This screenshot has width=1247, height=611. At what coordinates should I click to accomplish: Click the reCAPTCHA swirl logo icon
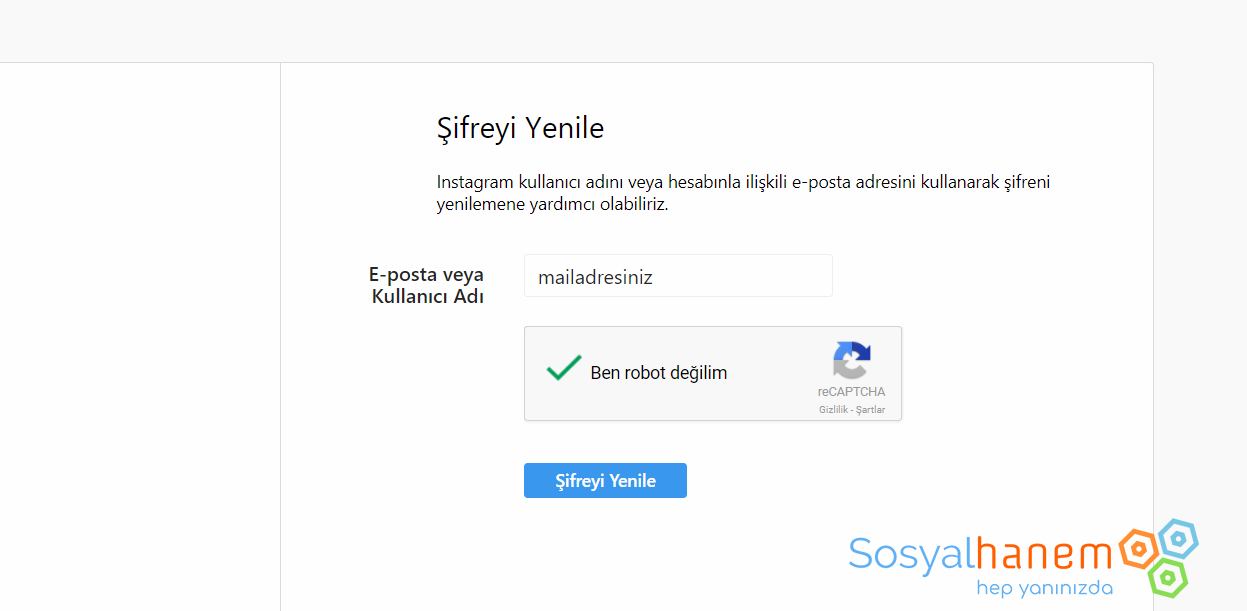852,361
